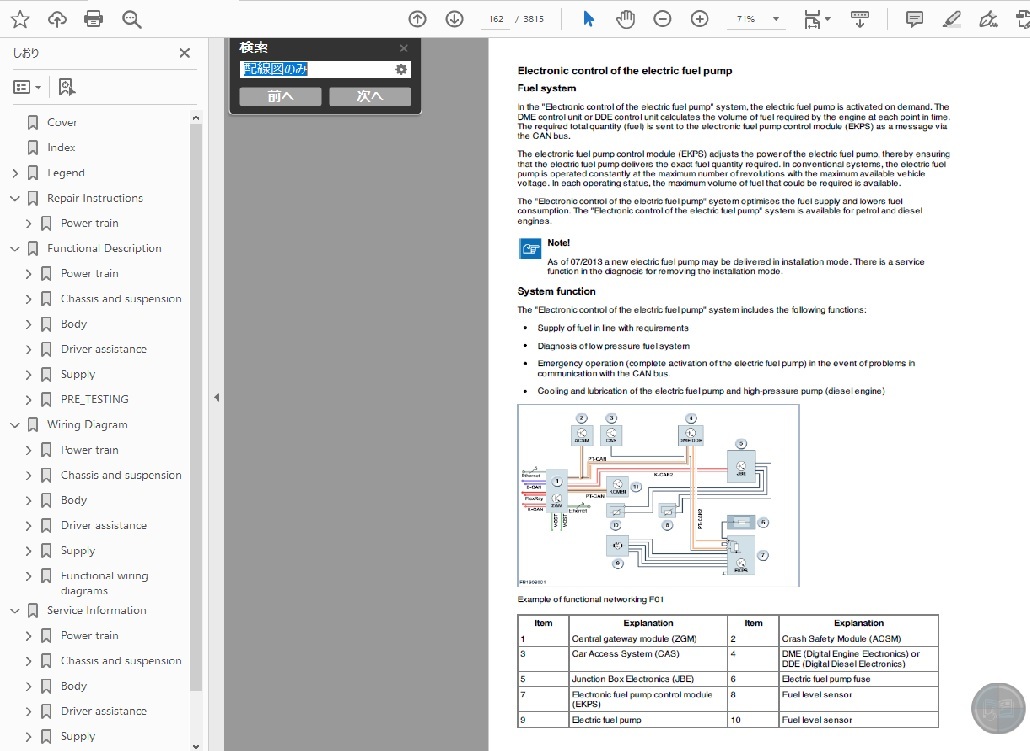Open Supply under Service Information
Viewport: 1030px width, 751px height.
[x=78, y=736]
